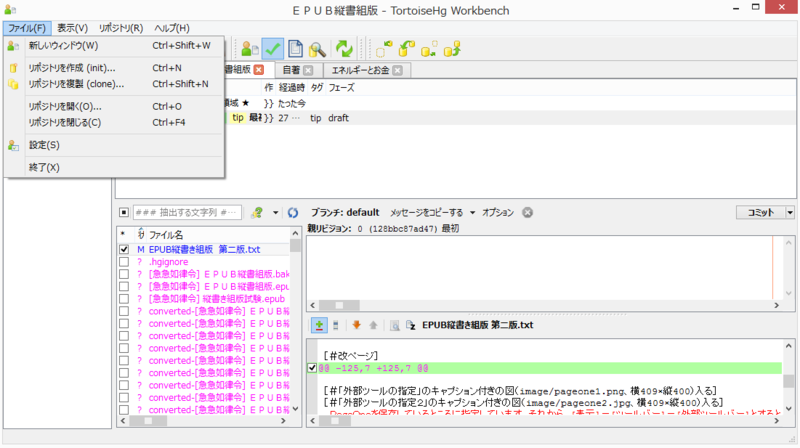This screenshot has width=800, height=448.
Task: Close the 自著 tab with its X
Action: pos(308,70)
